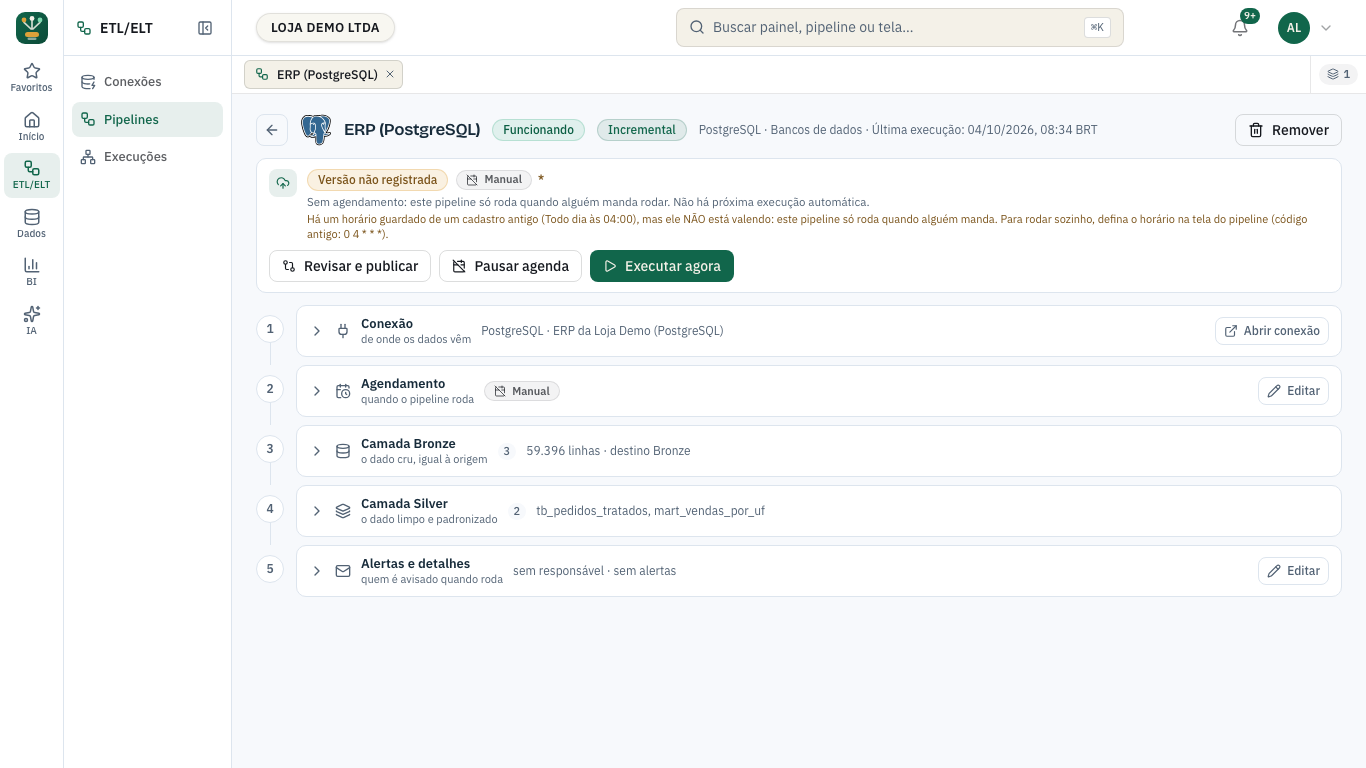Open the notifications bell
1366x768 pixels.
1240,28
